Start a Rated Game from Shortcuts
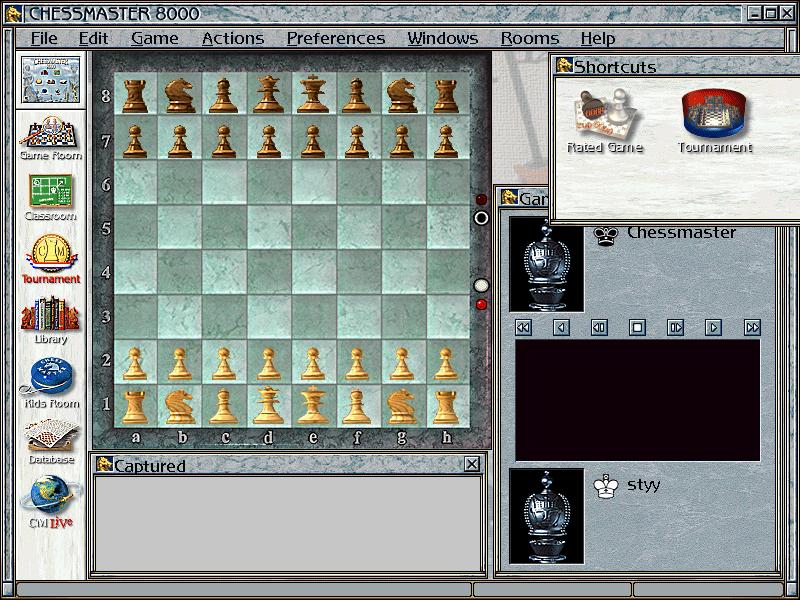The height and width of the screenshot is (600, 800). [605, 121]
